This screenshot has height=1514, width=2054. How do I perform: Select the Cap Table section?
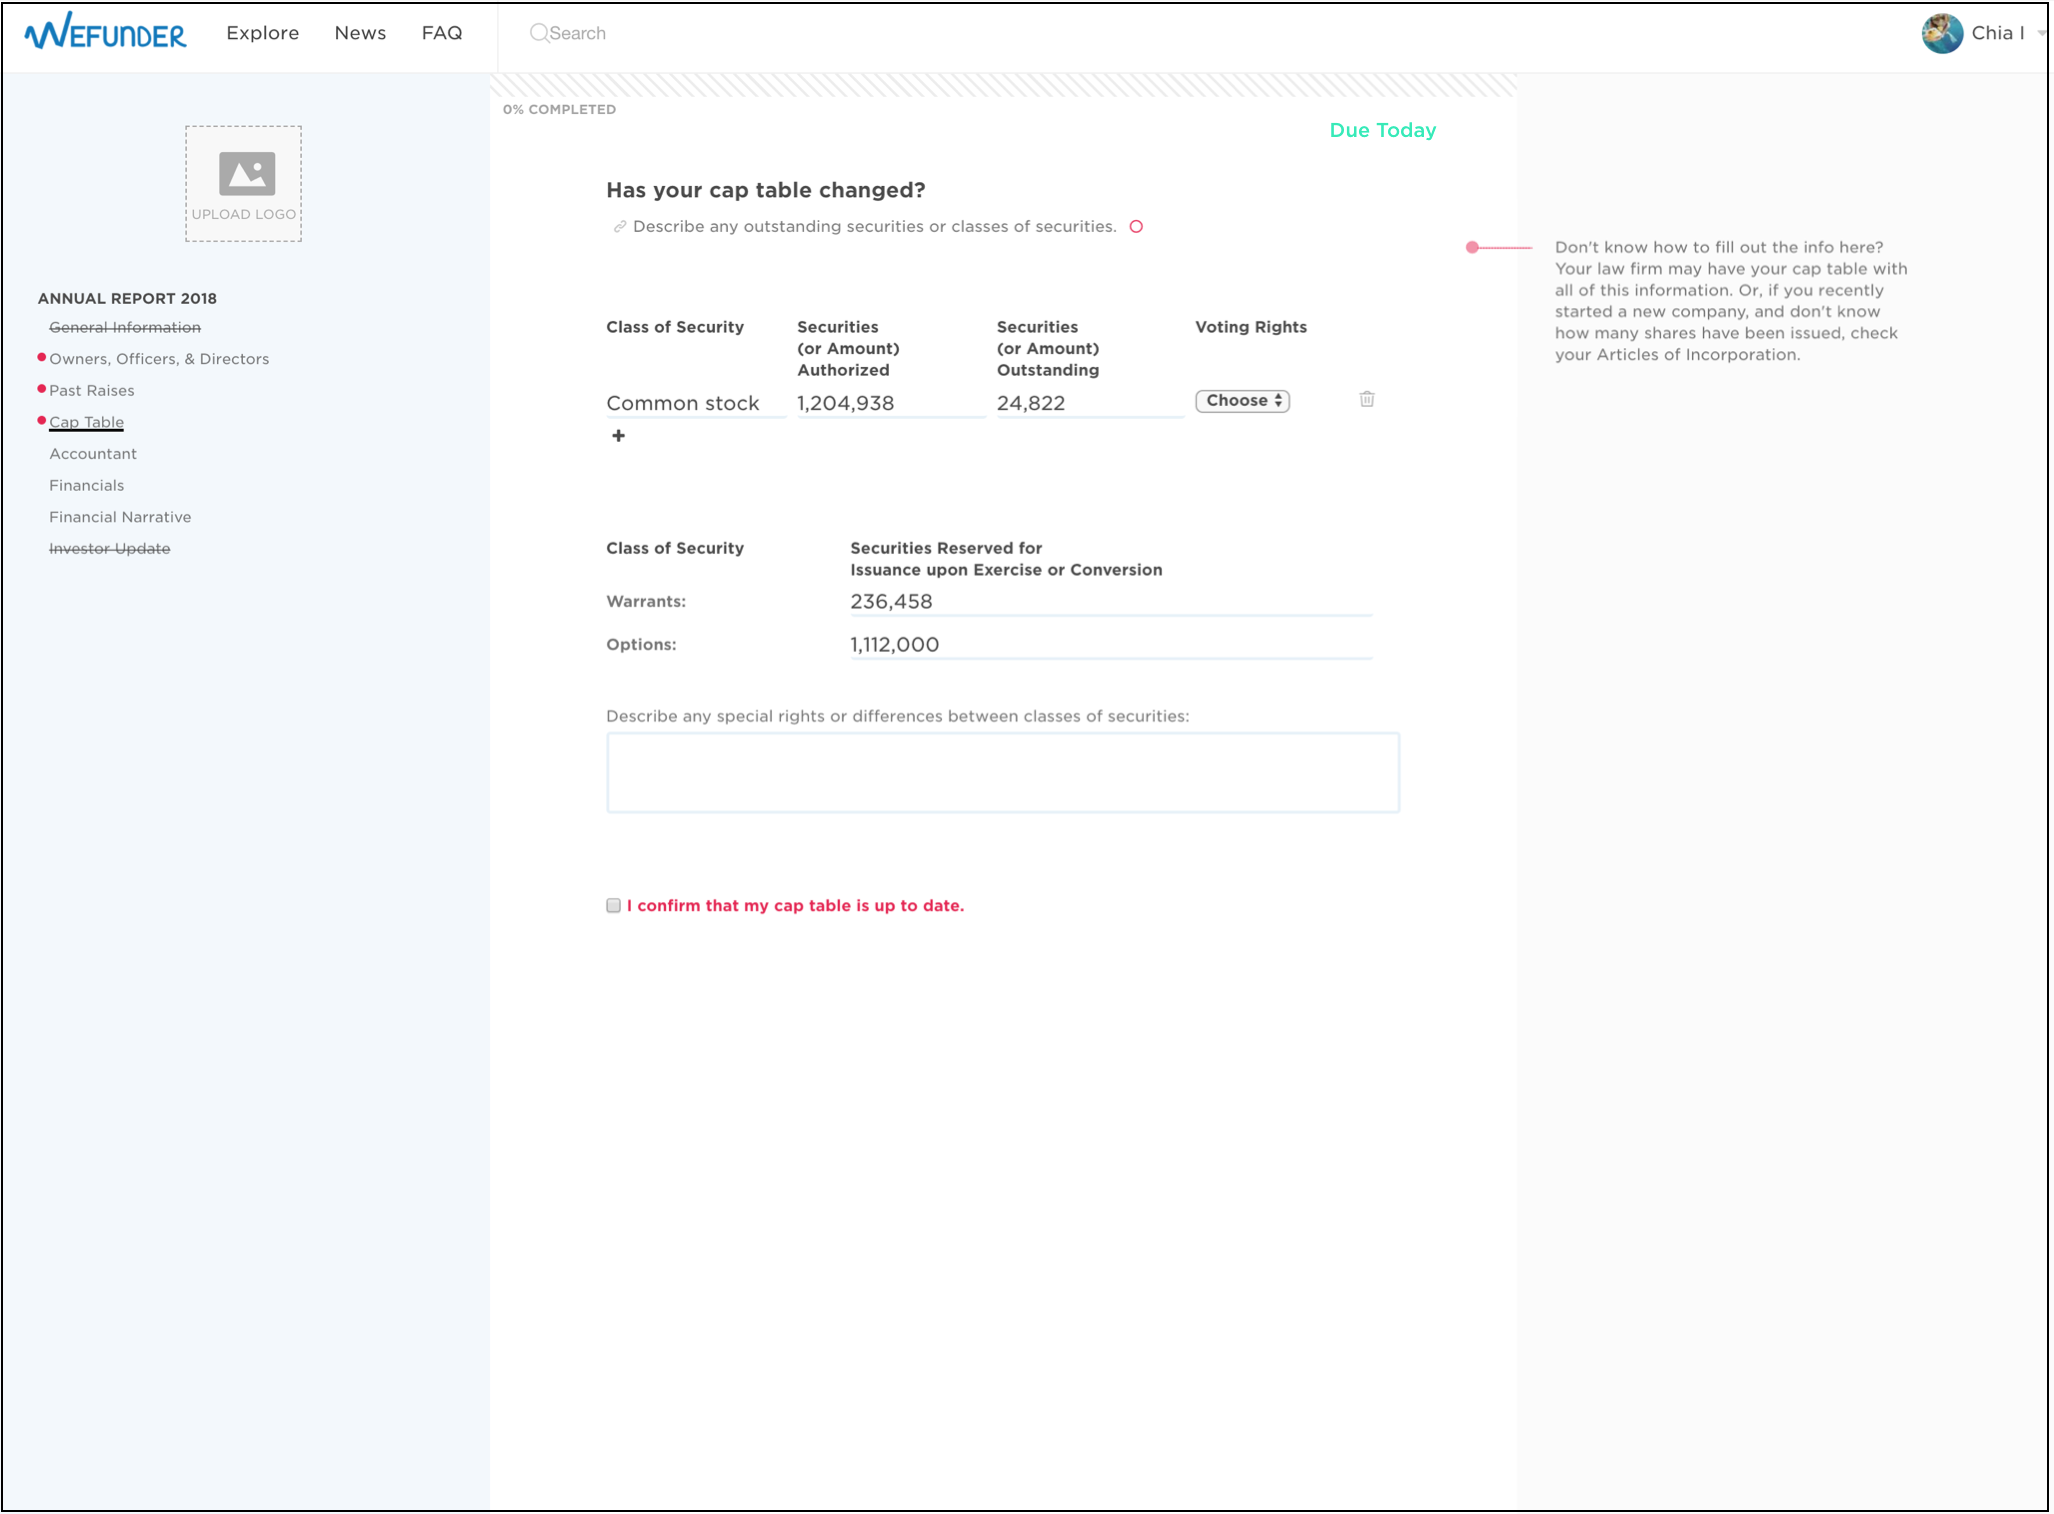pos(87,422)
